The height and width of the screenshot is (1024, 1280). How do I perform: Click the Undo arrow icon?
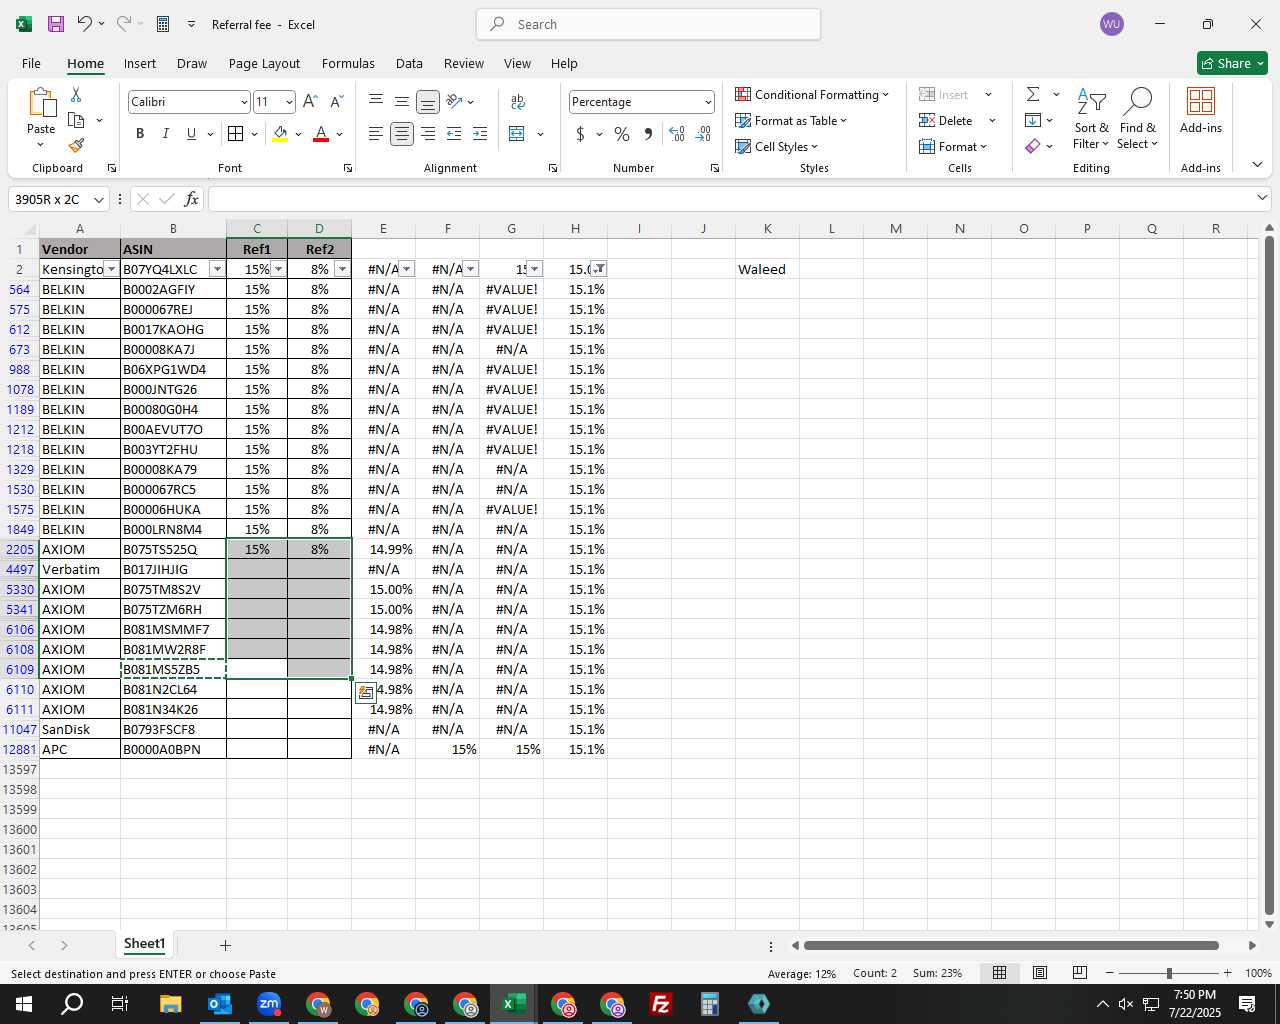(x=85, y=24)
